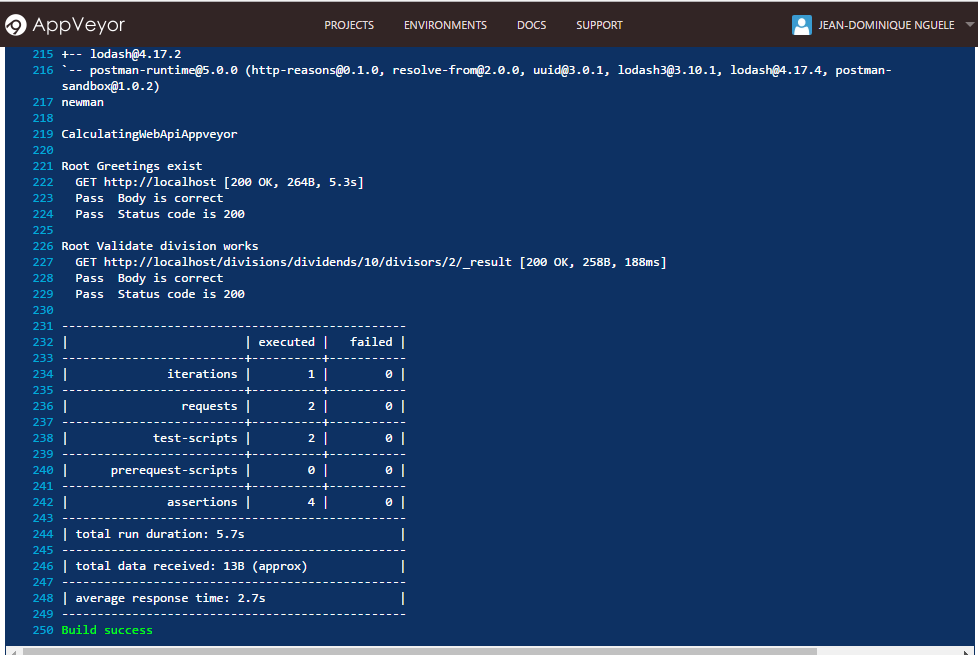Screen dimensions: 978x655
Task: Open the user account dropdown arrow
Action: point(969,25)
